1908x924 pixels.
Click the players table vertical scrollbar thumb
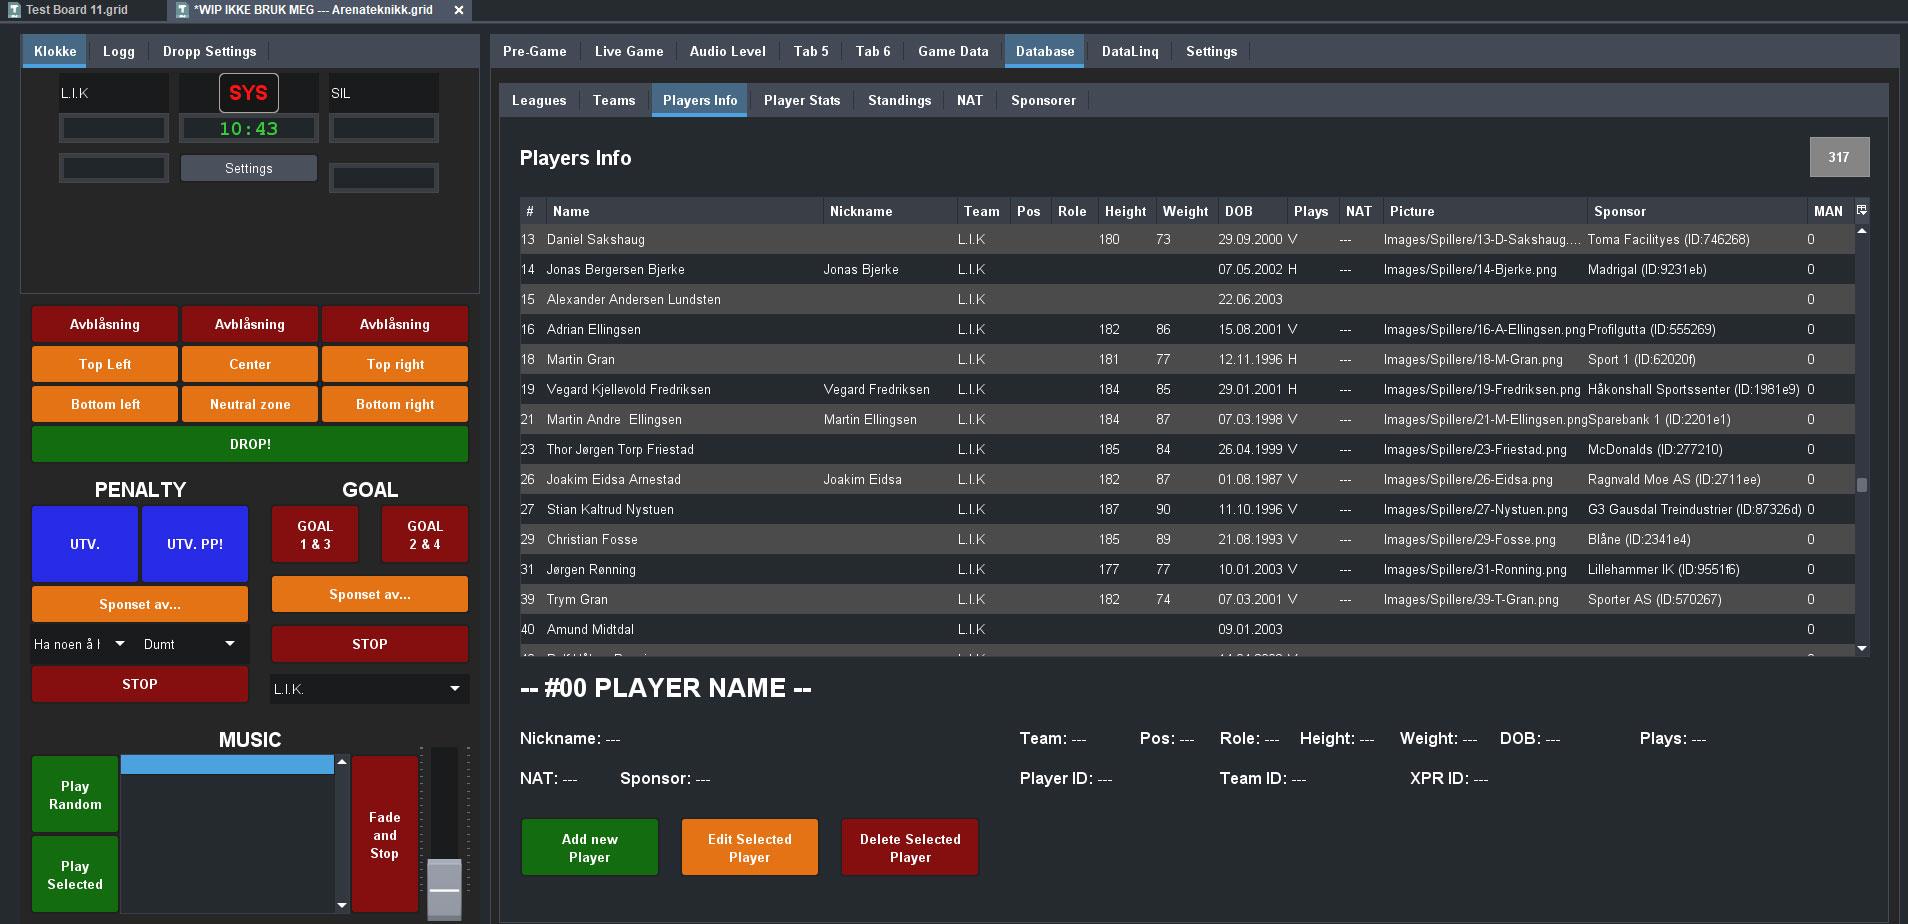point(1861,485)
